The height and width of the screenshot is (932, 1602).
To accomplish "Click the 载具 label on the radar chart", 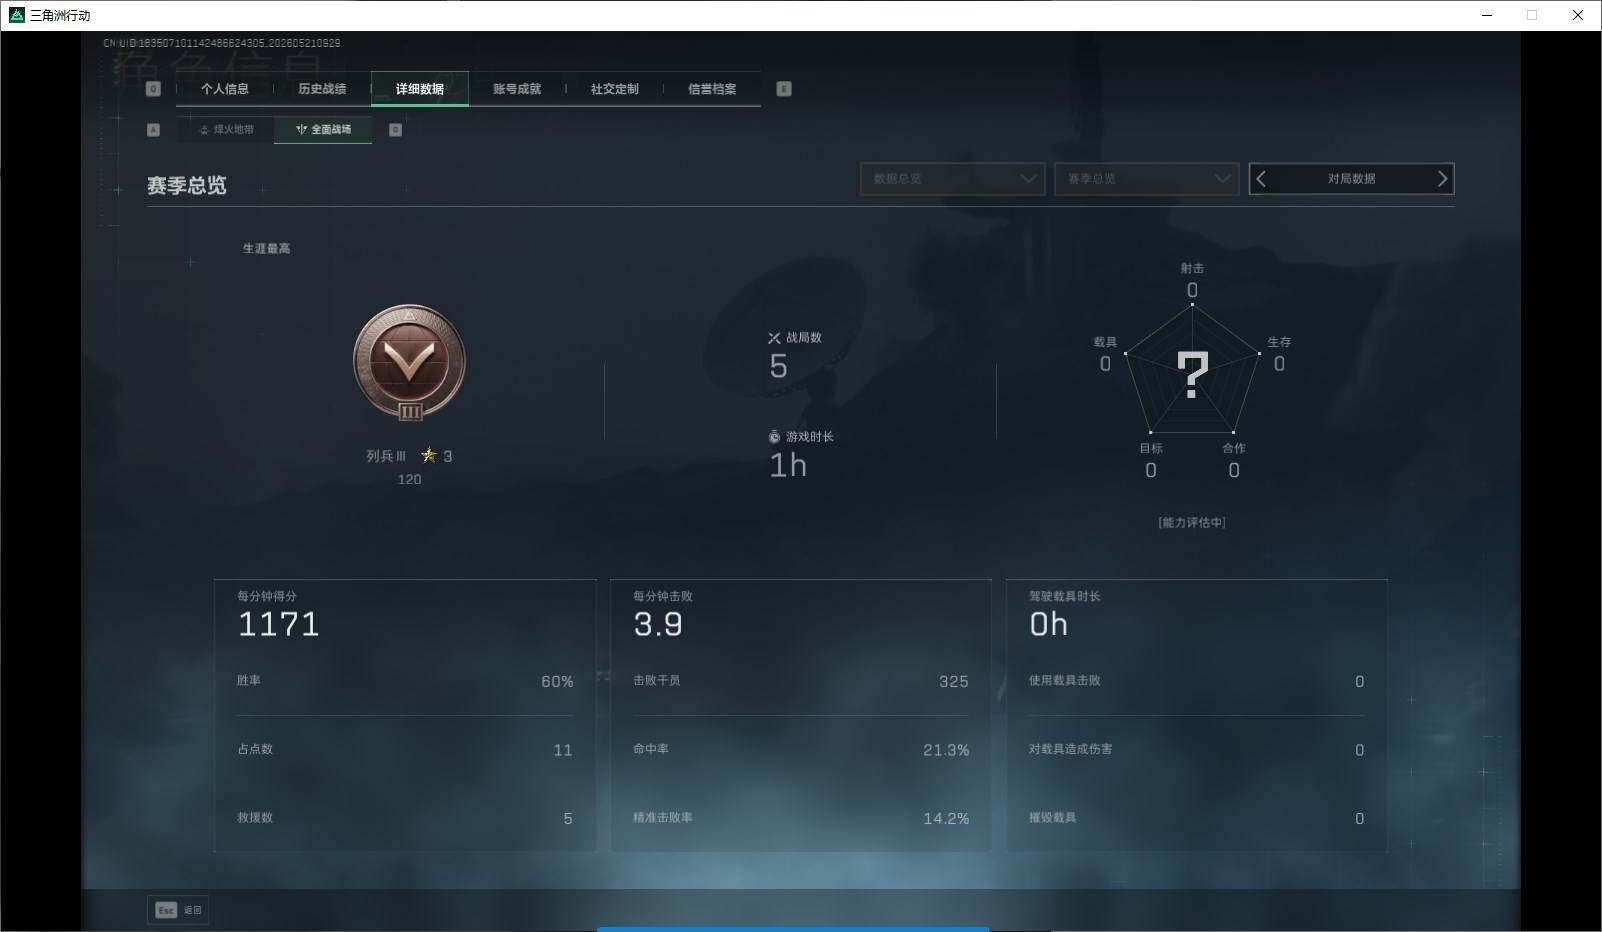I will click(x=1105, y=342).
